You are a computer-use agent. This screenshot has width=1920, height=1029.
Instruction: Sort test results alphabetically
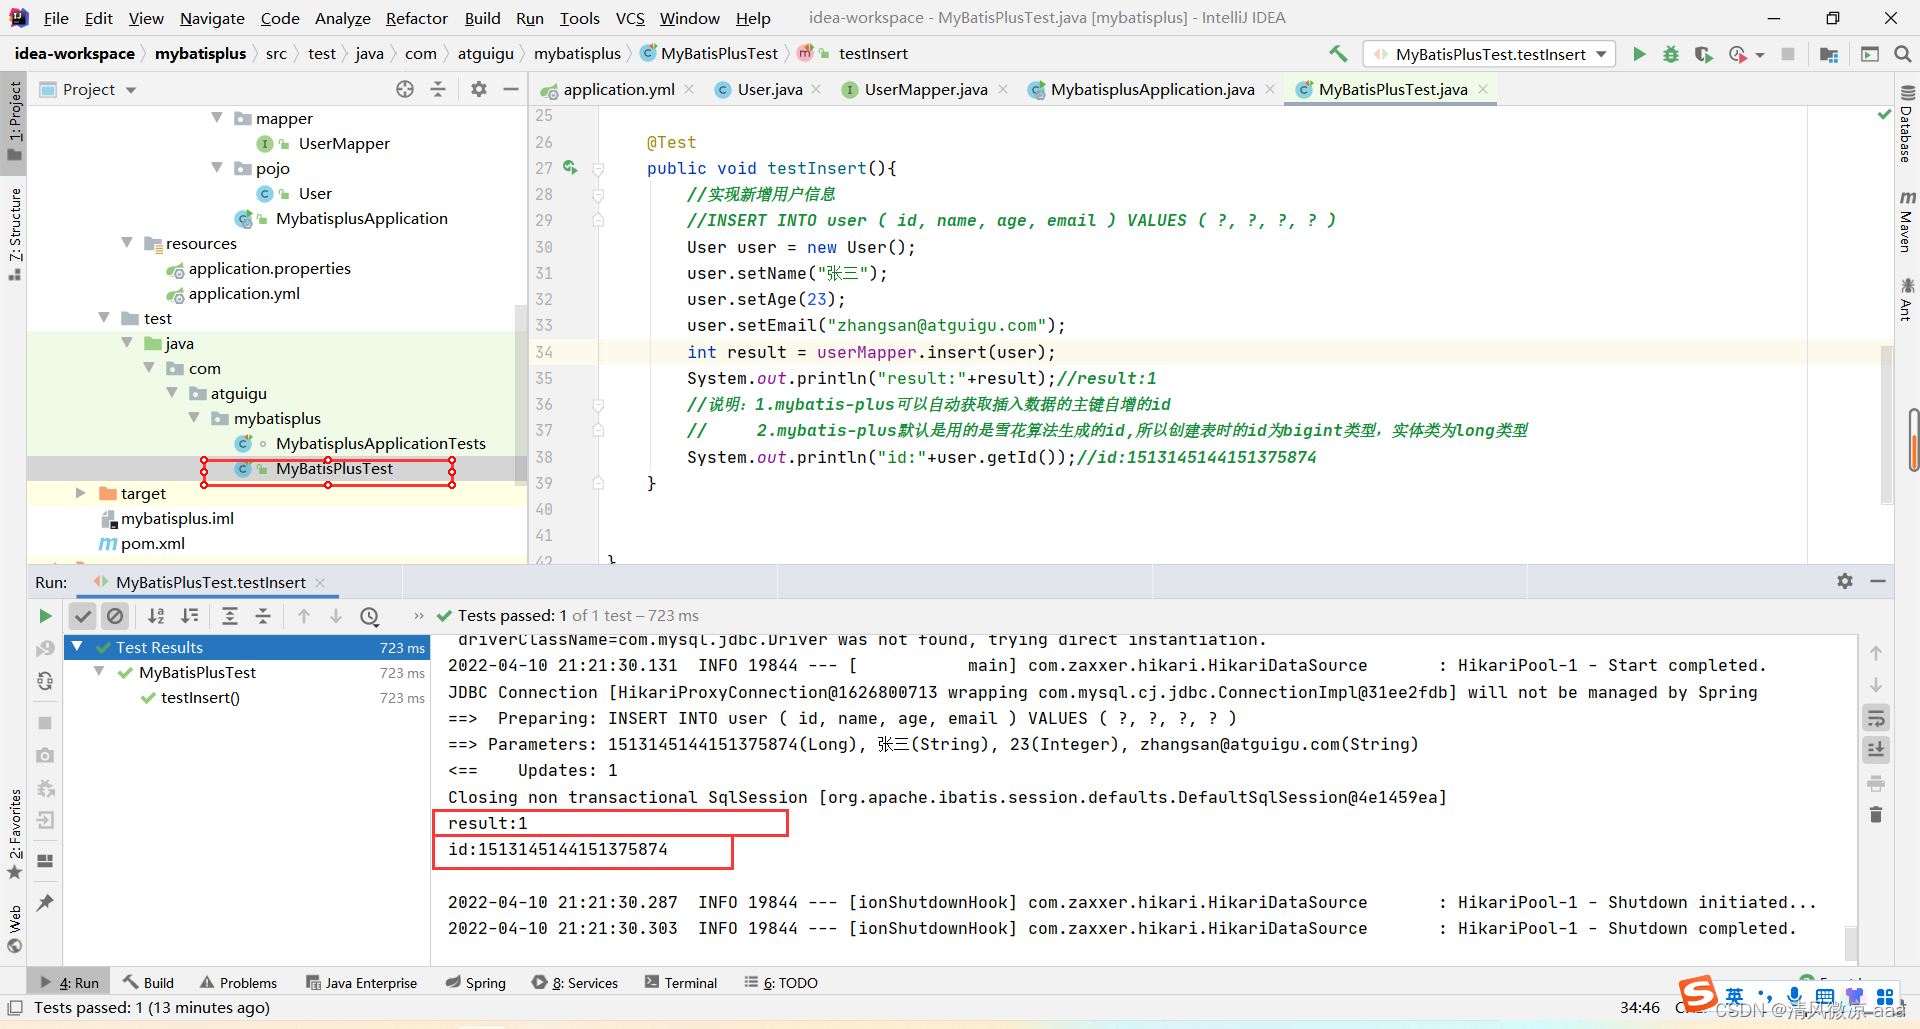(156, 616)
